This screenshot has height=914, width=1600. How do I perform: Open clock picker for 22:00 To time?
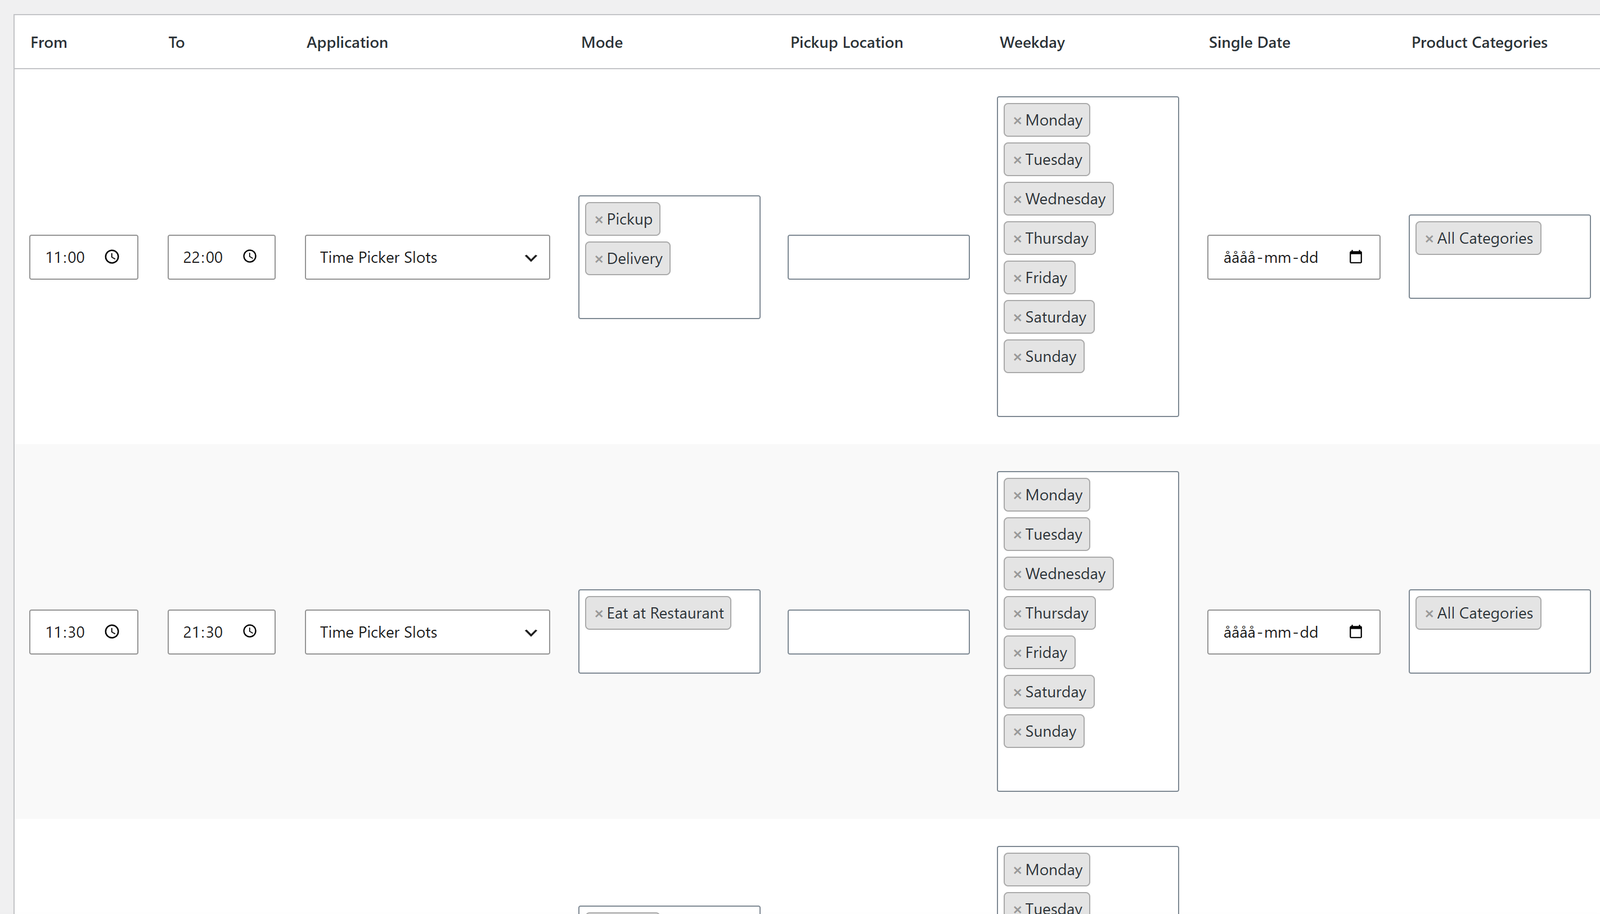250,257
